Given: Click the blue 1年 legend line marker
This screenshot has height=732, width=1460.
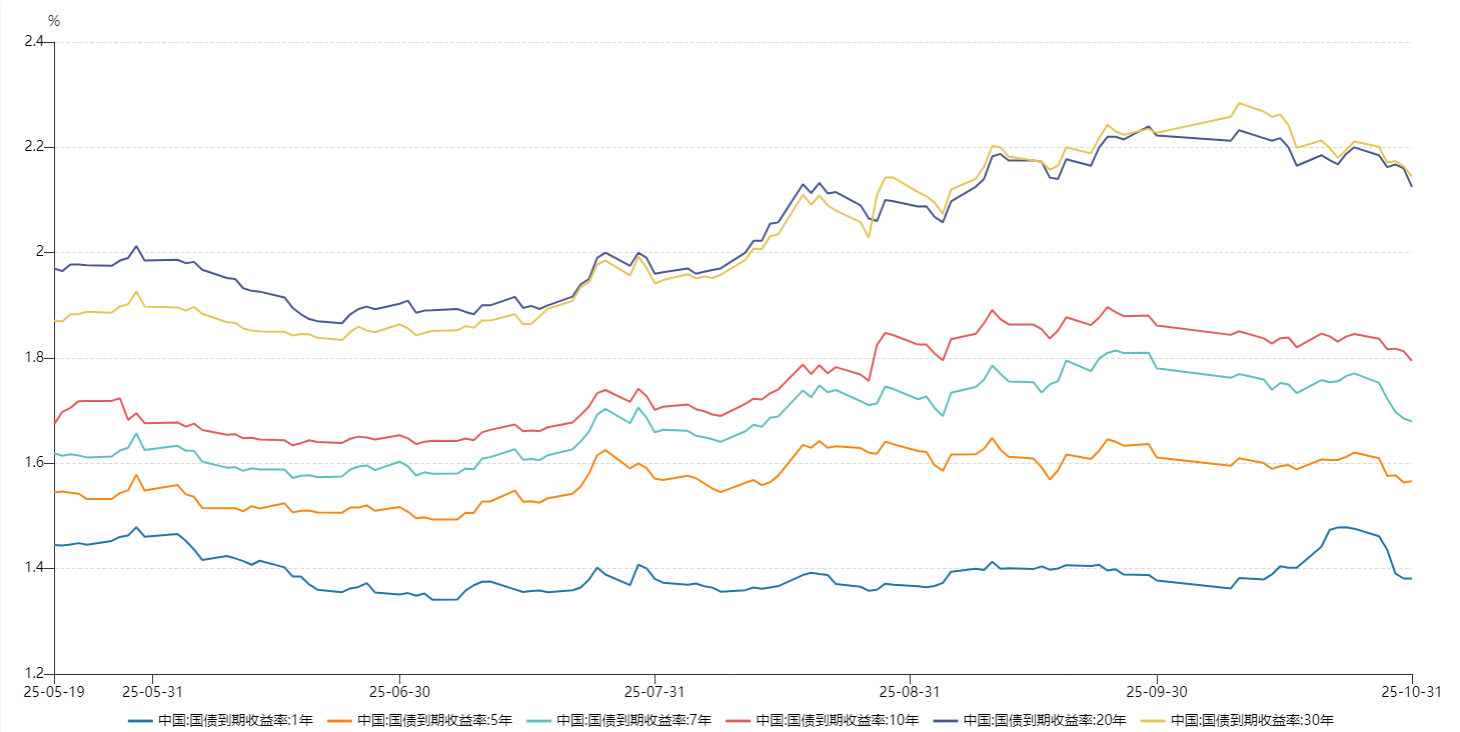Looking at the screenshot, I should [x=141, y=720].
